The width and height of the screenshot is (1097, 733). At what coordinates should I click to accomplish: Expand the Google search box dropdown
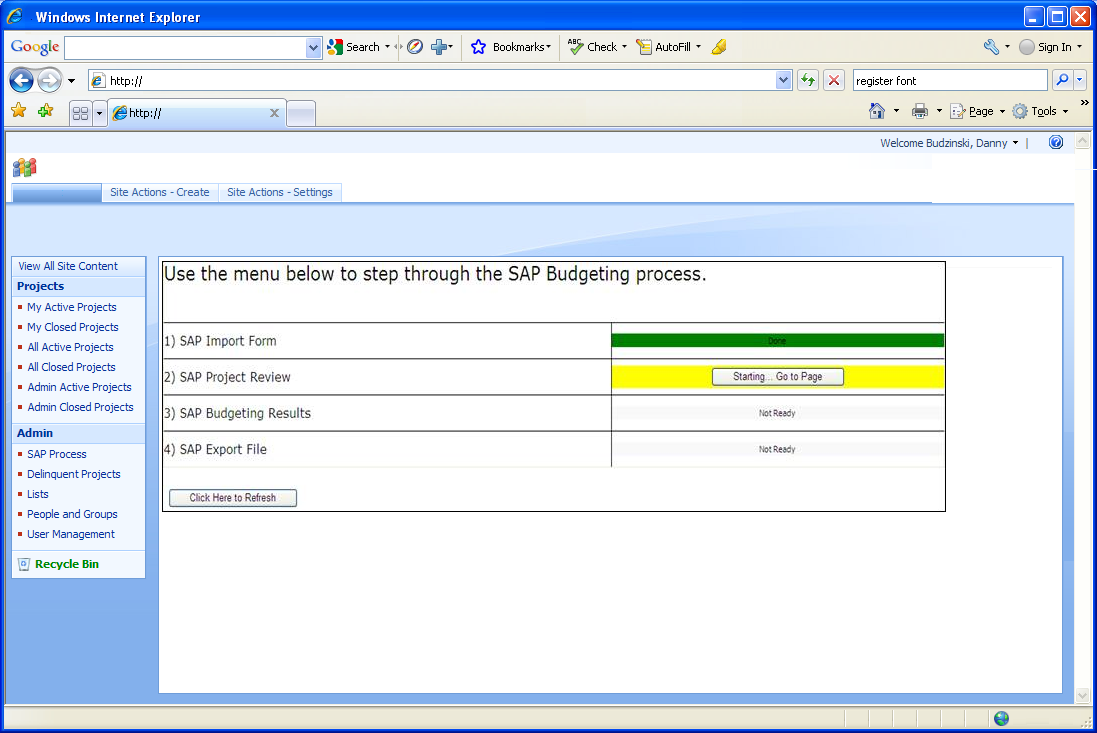(x=313, y=48)
